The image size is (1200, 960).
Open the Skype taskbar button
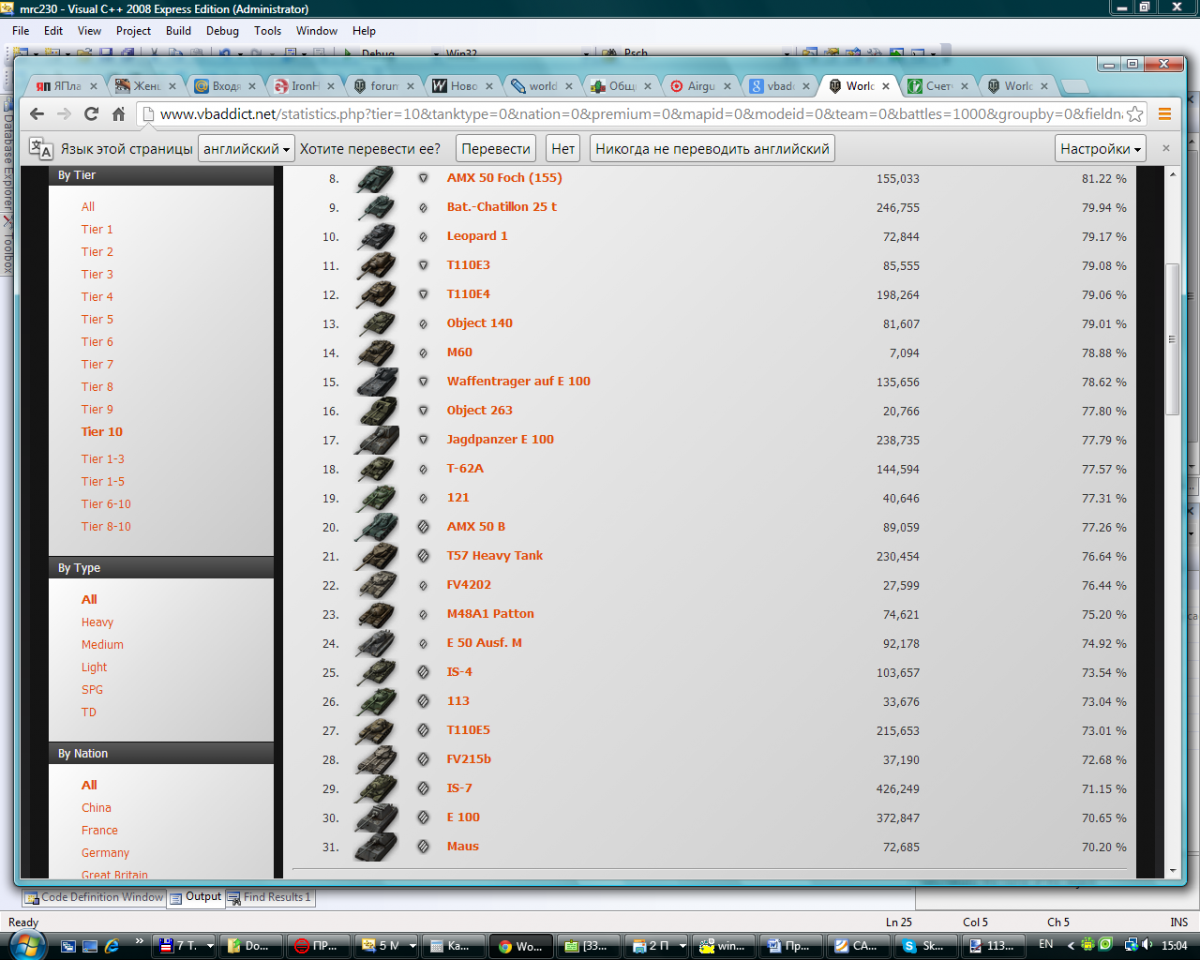click(x=924, y=945)
